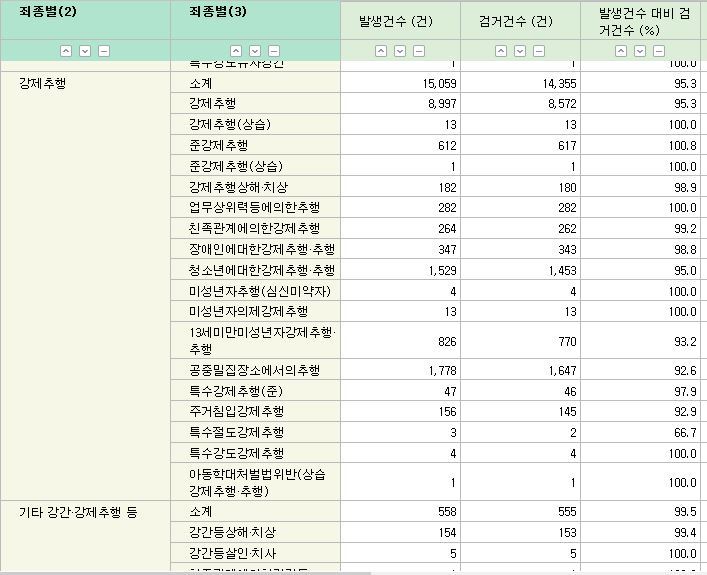Image resolution: width=707 pixels, height=575 pixels.
Task: Select the 소계 row with 15,059 cases
Action: (x=201, y=83)
